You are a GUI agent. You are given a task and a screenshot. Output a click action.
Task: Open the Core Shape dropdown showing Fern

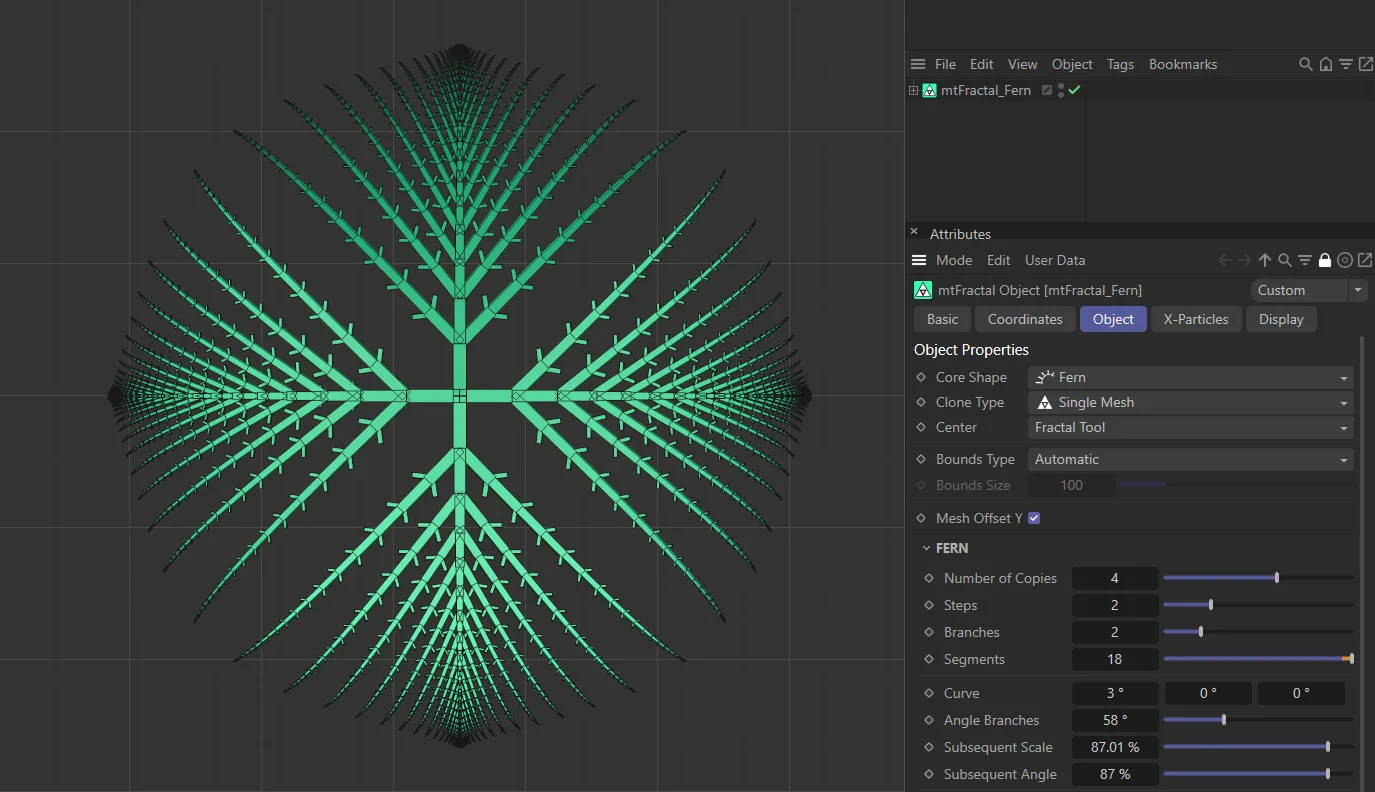coord(1190,377)
